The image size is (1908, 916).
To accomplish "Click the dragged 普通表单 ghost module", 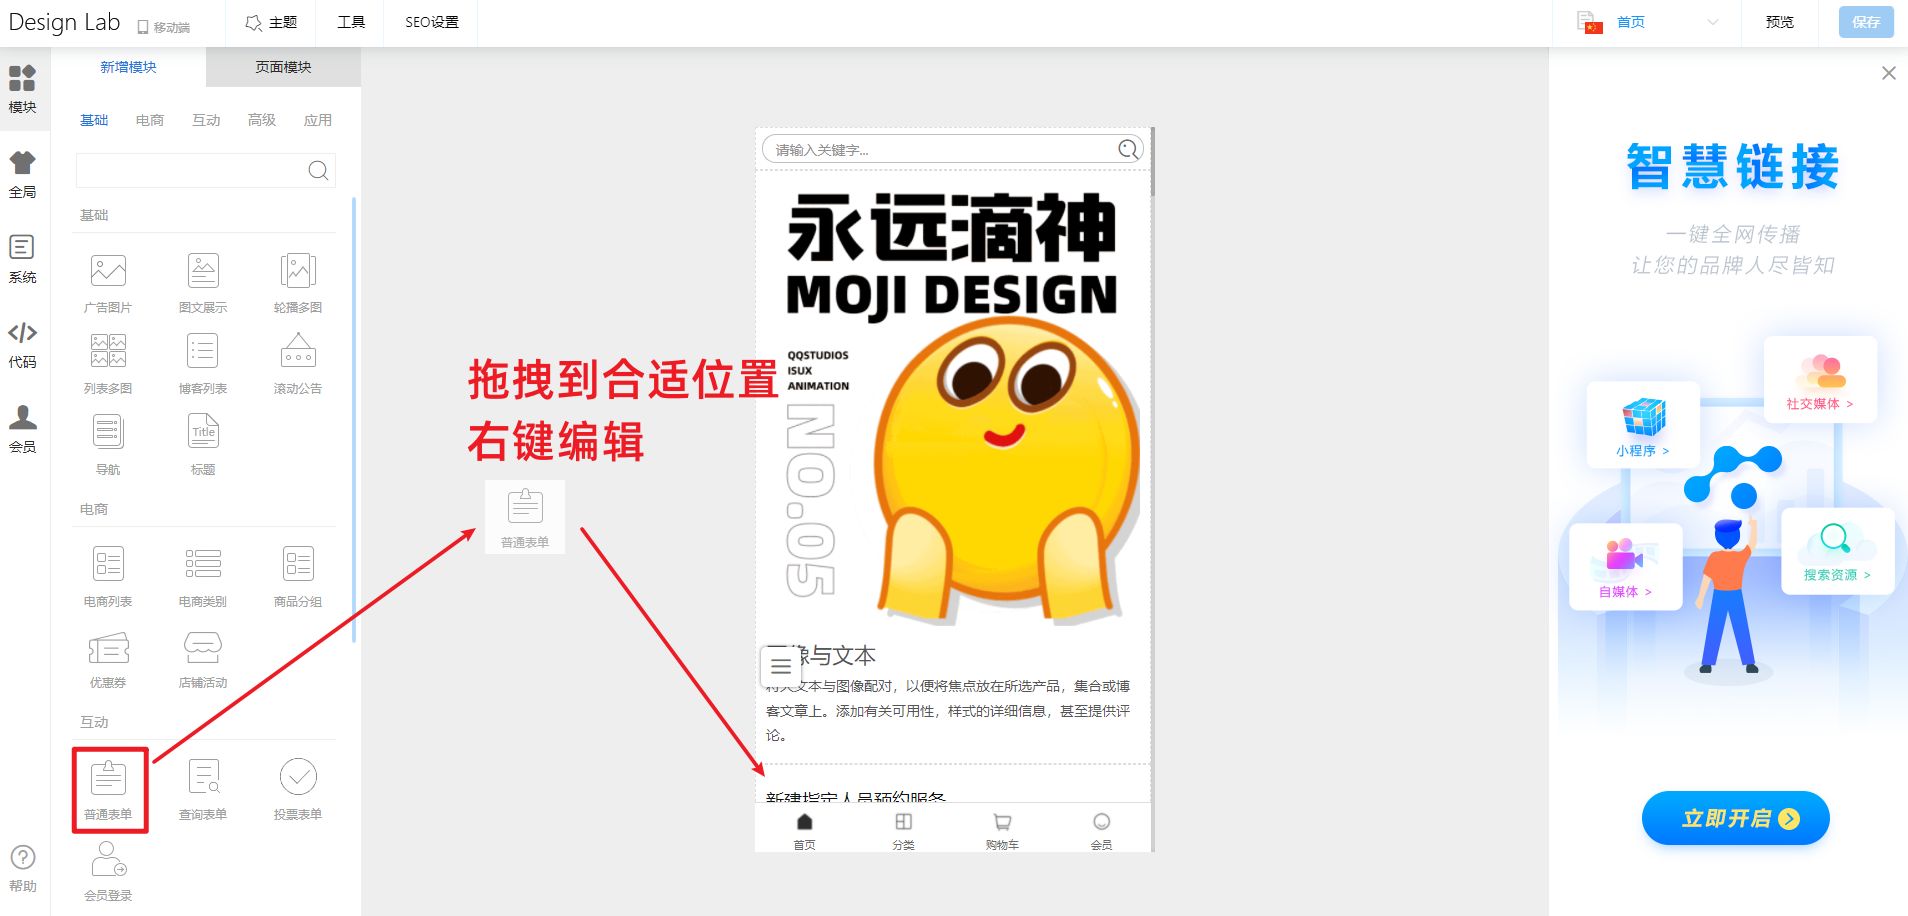I will [525, 517].
